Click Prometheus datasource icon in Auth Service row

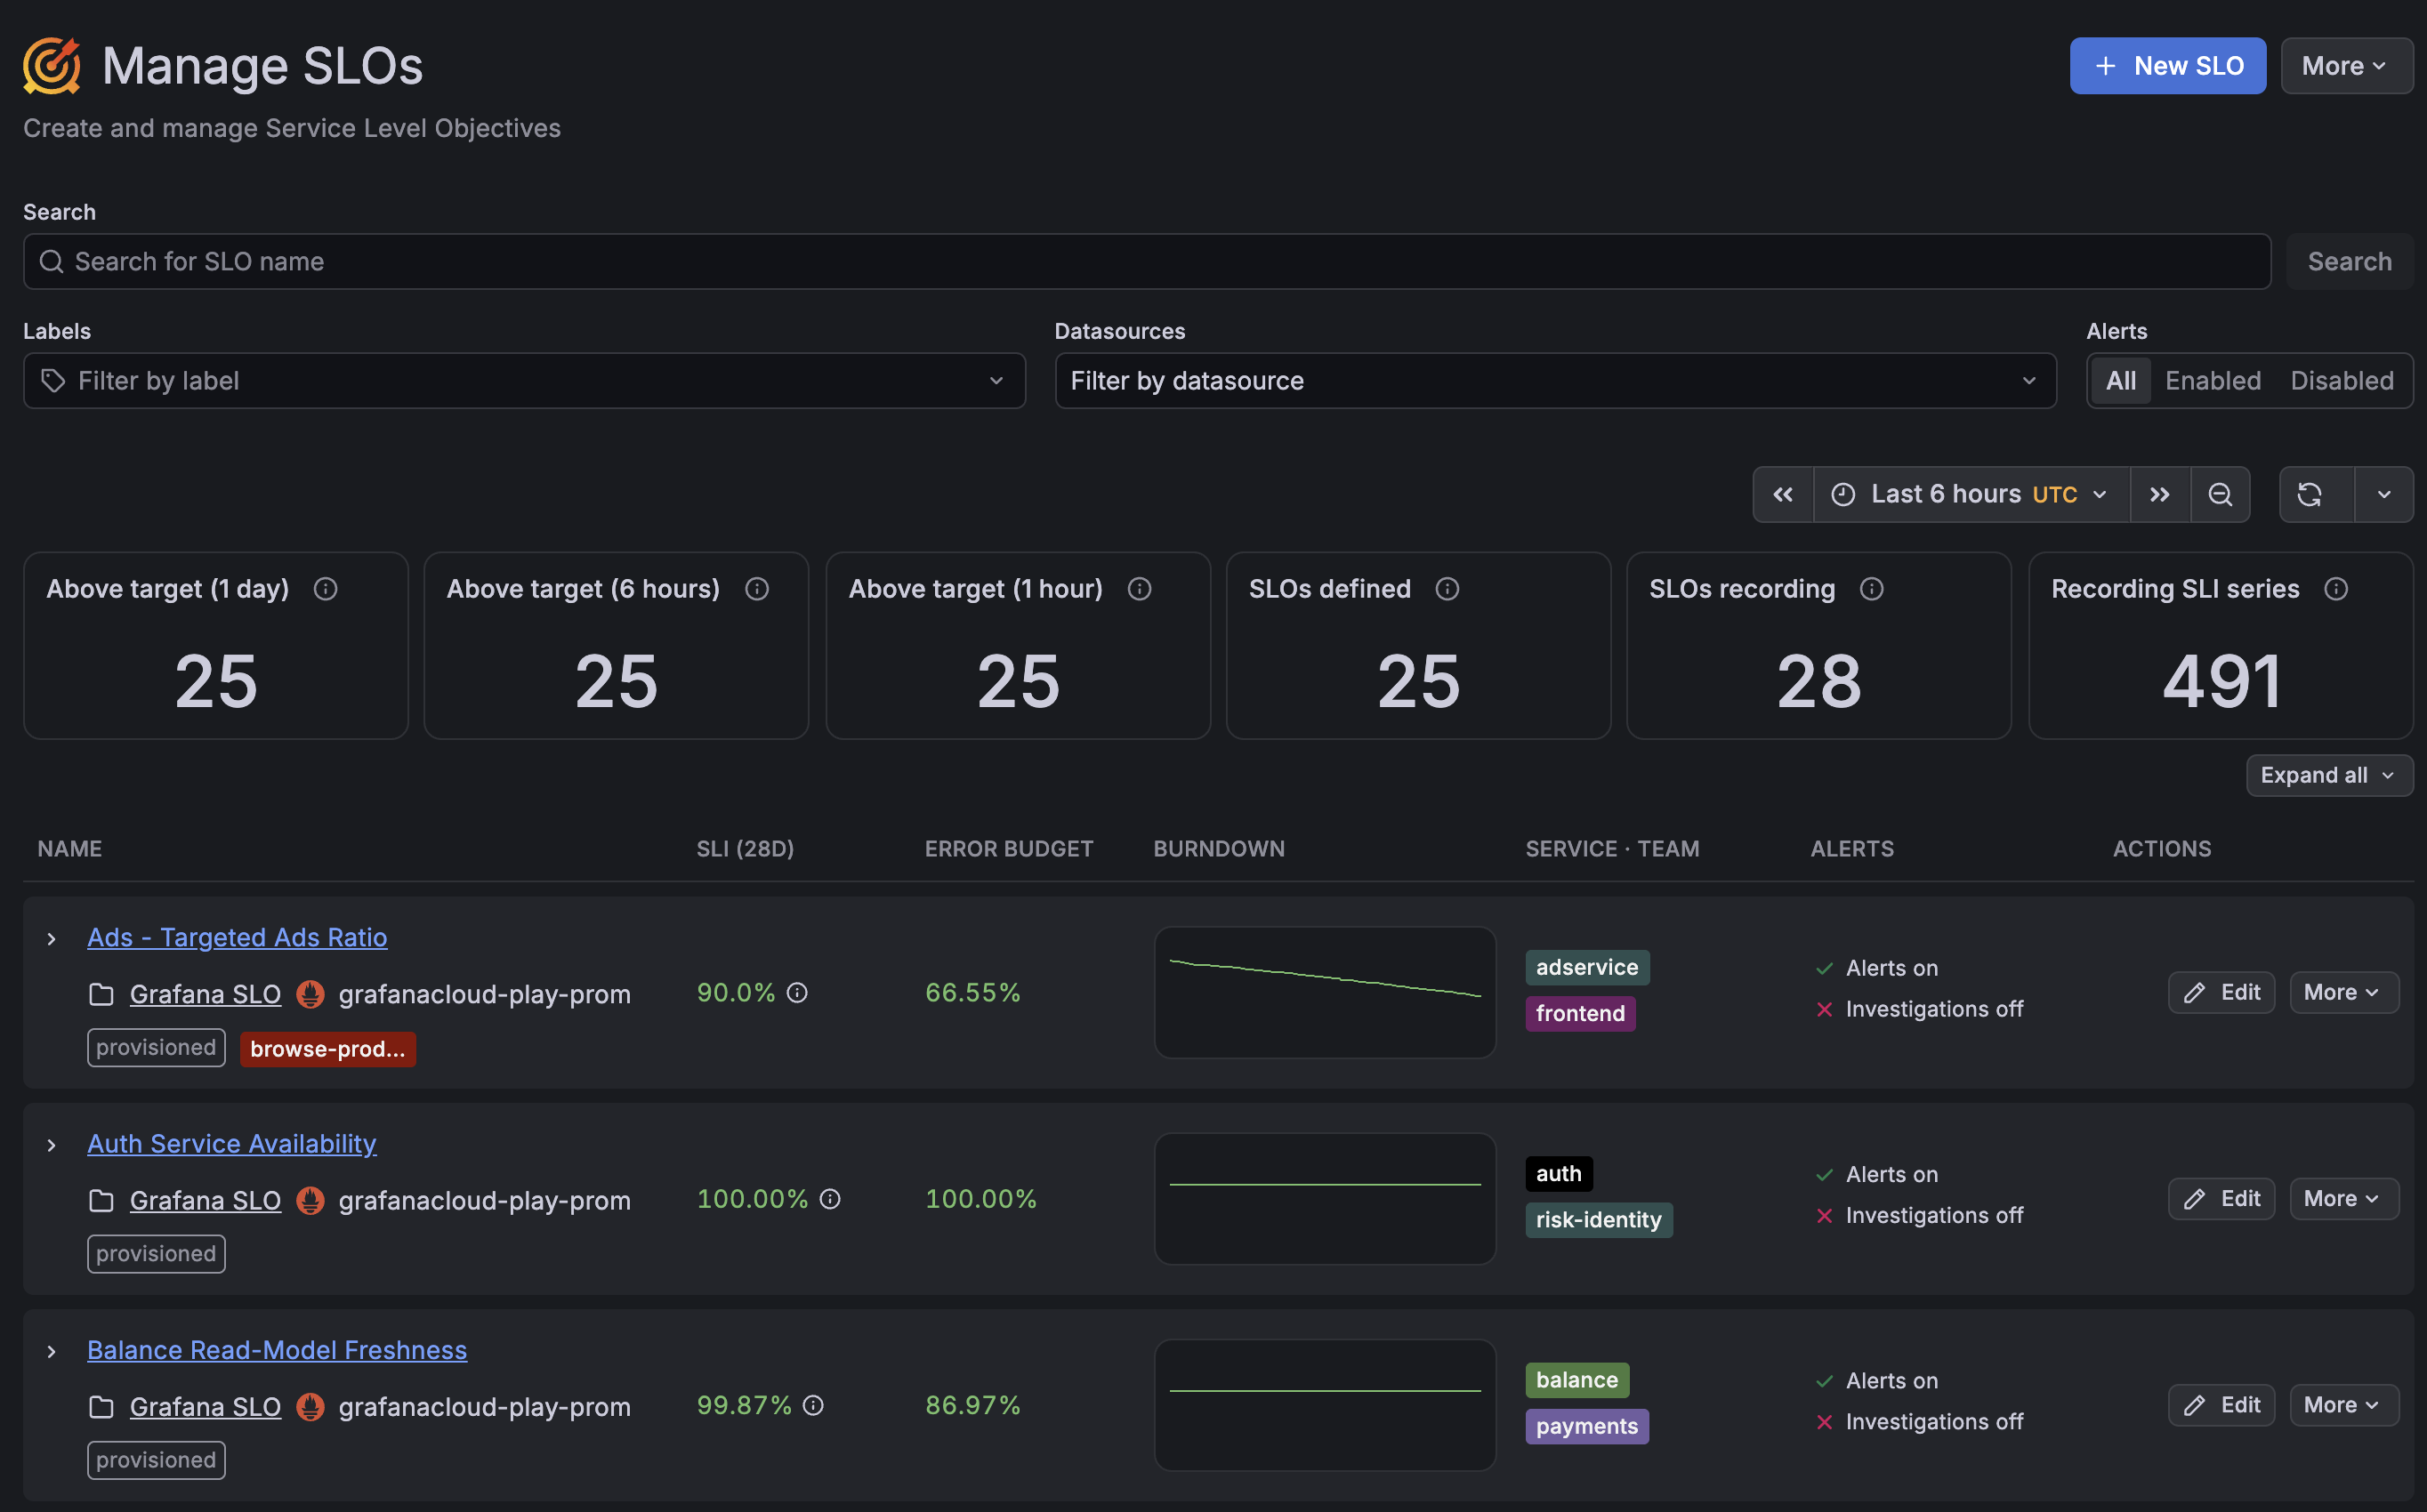click(x=310, y=1200)
